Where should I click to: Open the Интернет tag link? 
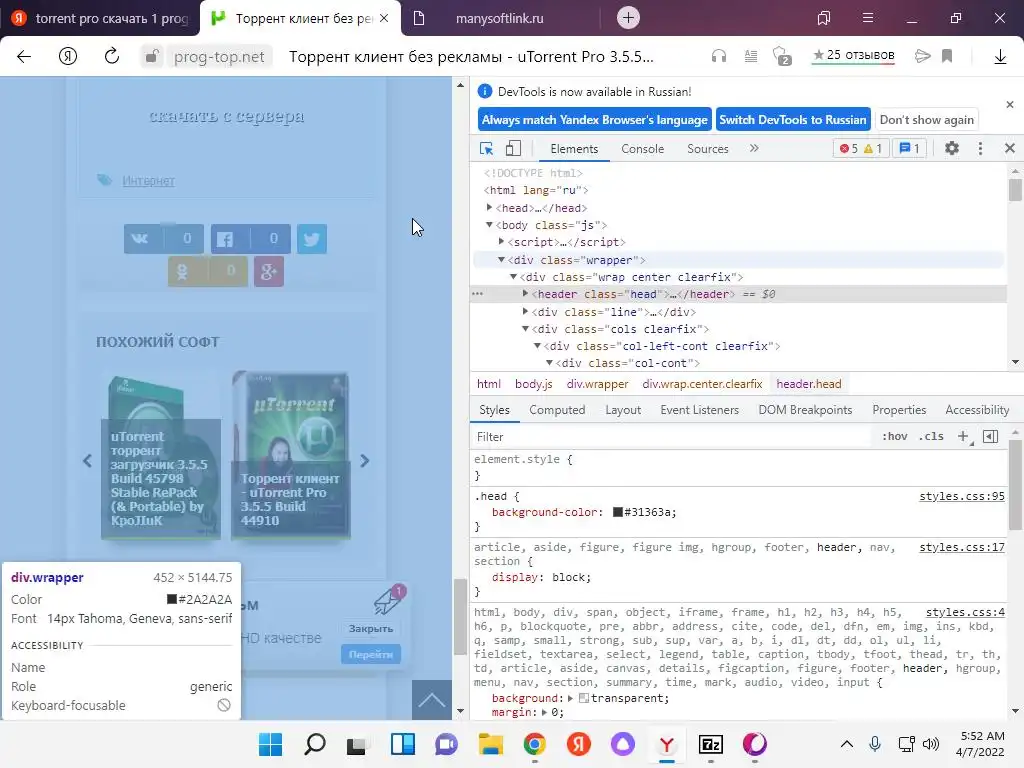point(148,181)
